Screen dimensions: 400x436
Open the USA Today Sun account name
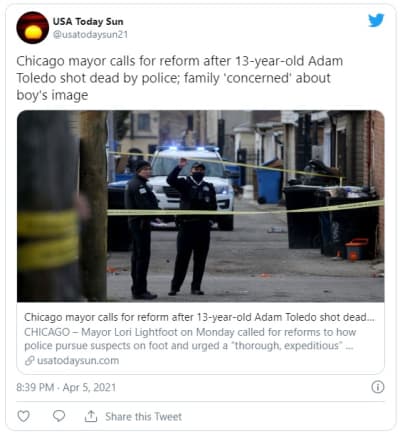tap(88, 21)
